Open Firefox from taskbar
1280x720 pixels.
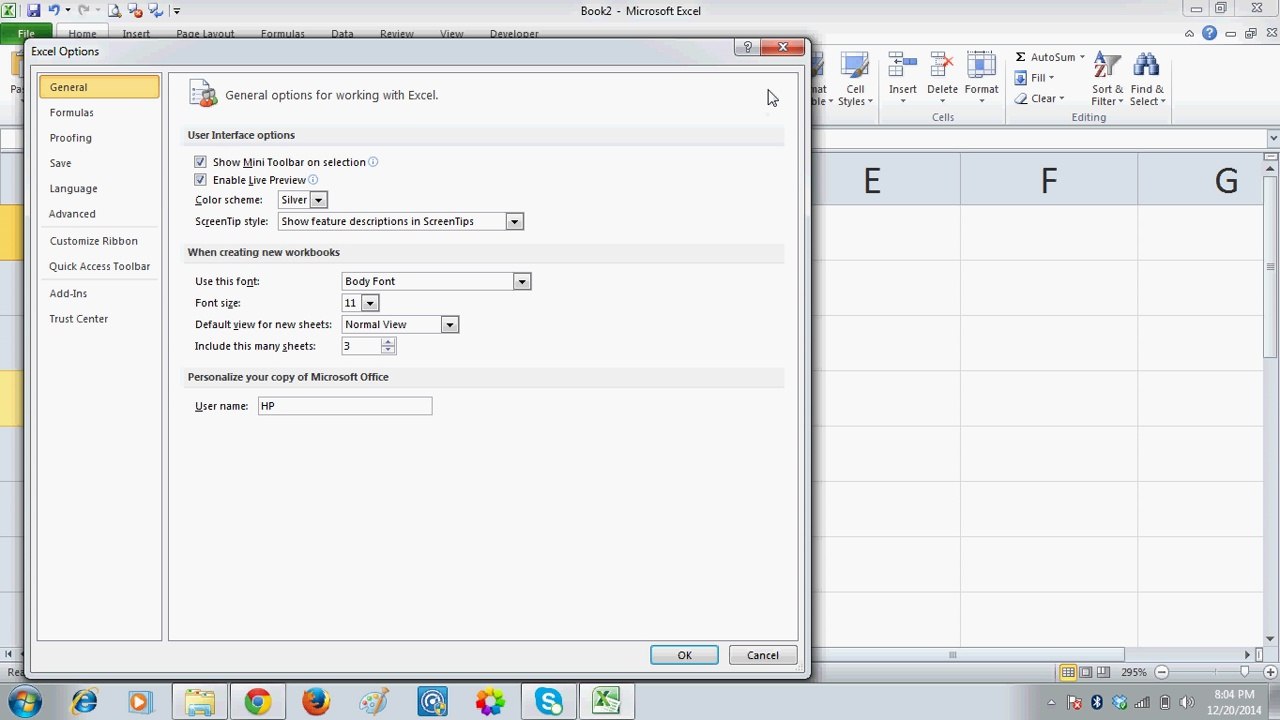pyautogui.click(x=315, y=702)
